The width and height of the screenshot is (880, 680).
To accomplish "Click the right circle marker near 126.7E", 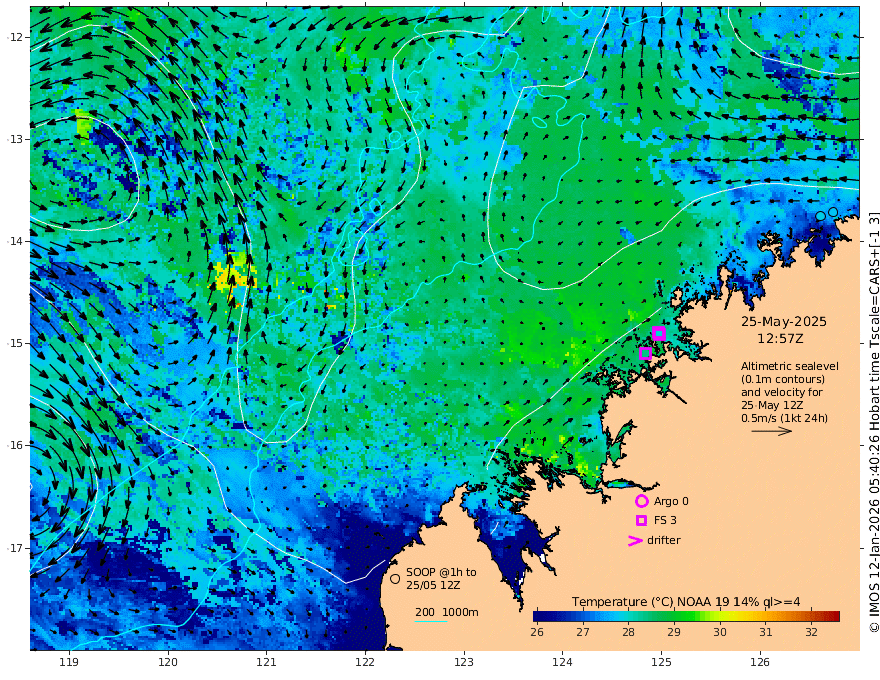I will coord(833,212).
